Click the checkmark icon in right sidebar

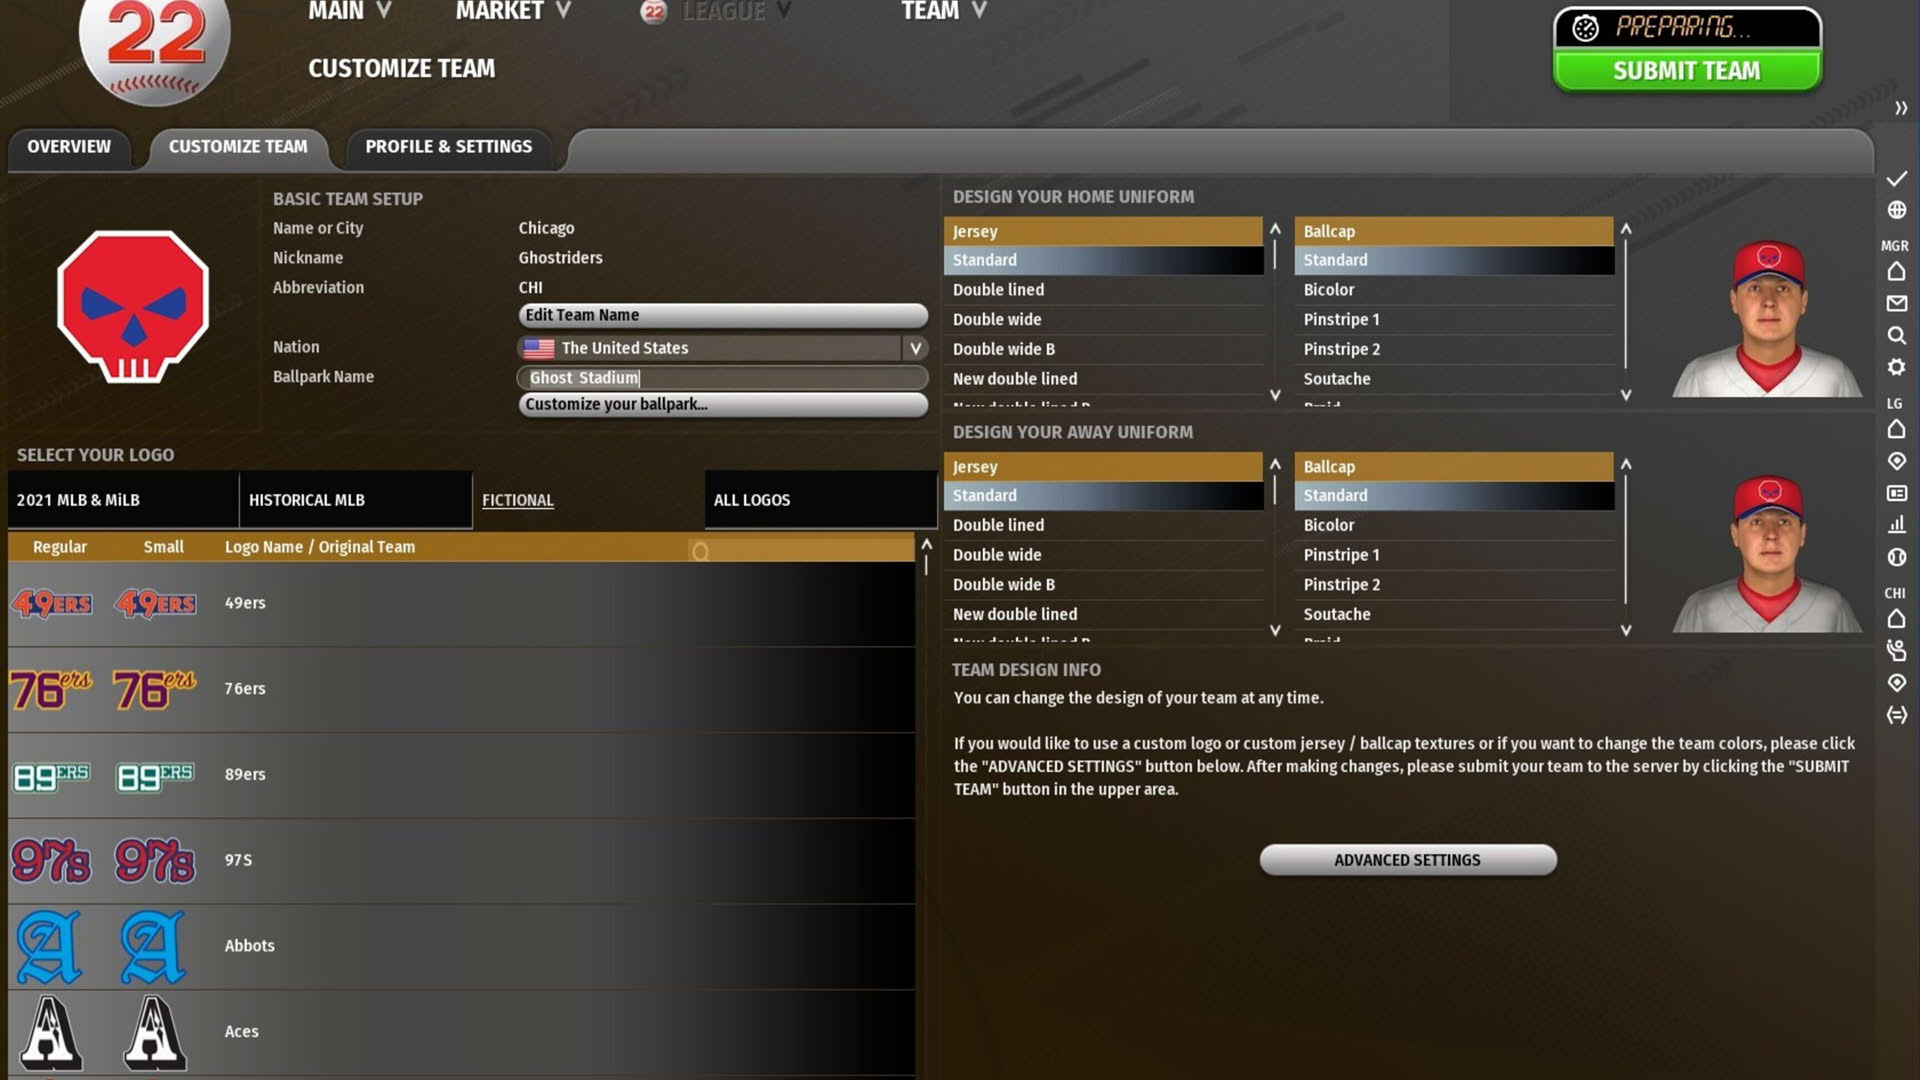1896,179
